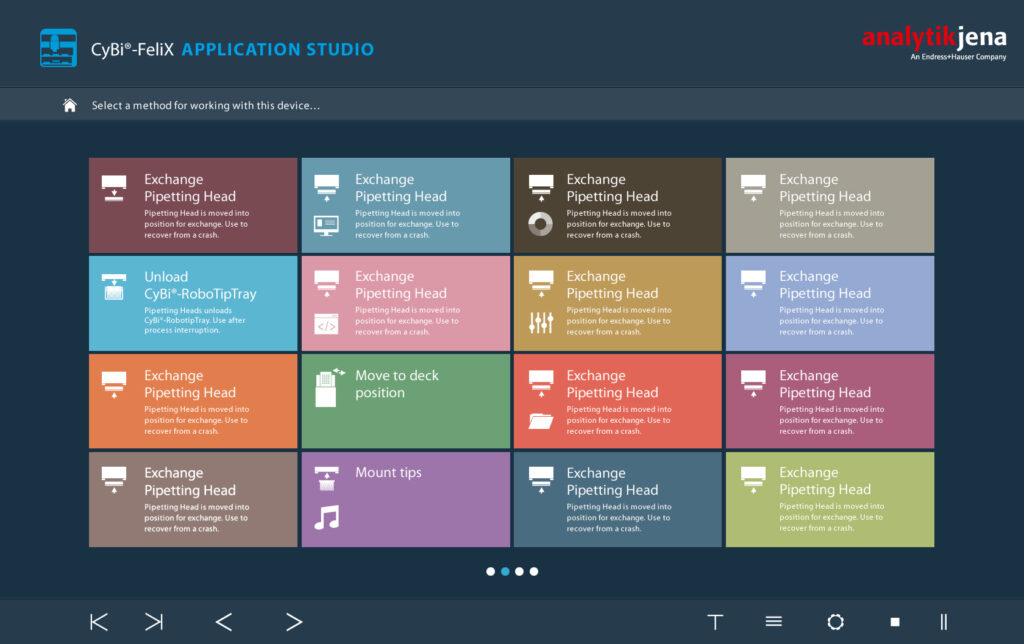Viewport: 1024px width, 644px height.
Task: Open the olive-green Exchange Pipetting Head tile
Action: 830,500
